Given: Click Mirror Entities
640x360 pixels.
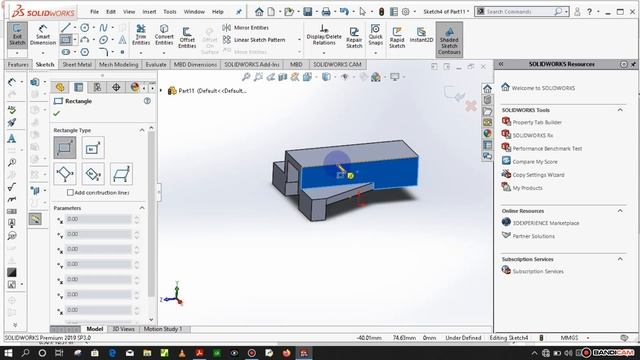Looking at the screenshot, I should pos(245,28).
